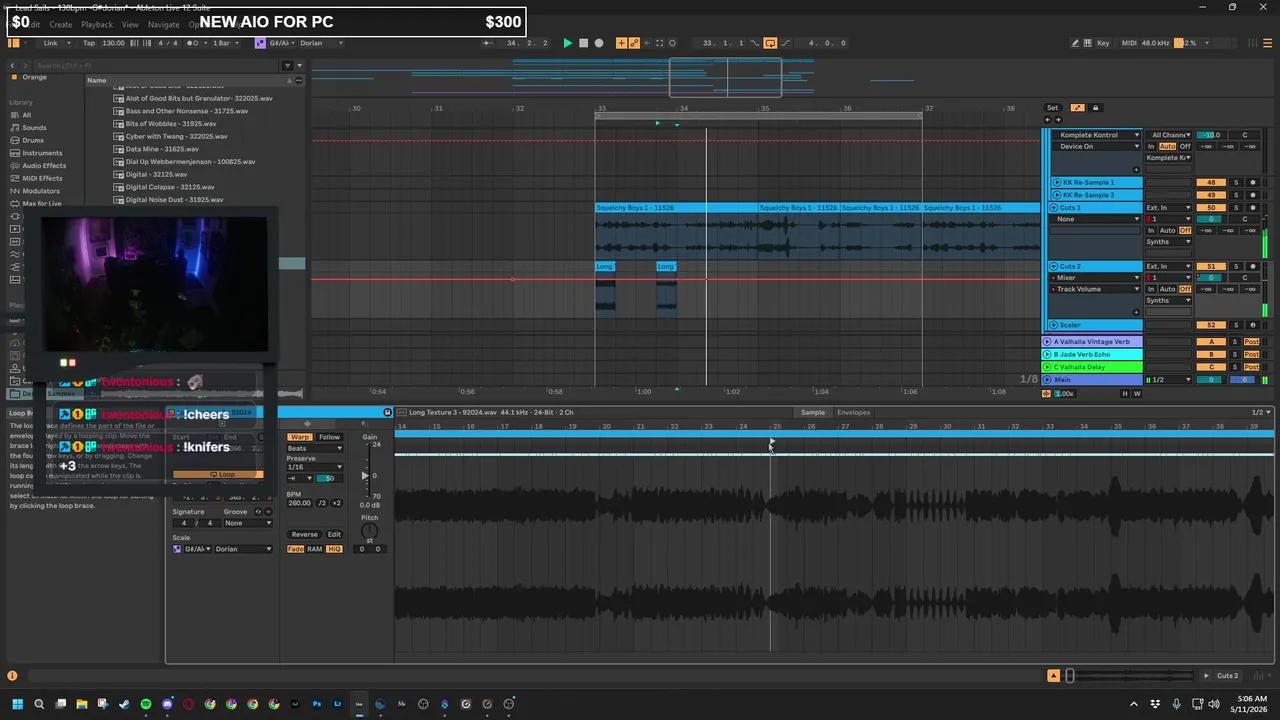Viewport: 1280px width, 720px height.
Task: Click the Follow button in clip view
Action: 329,437
